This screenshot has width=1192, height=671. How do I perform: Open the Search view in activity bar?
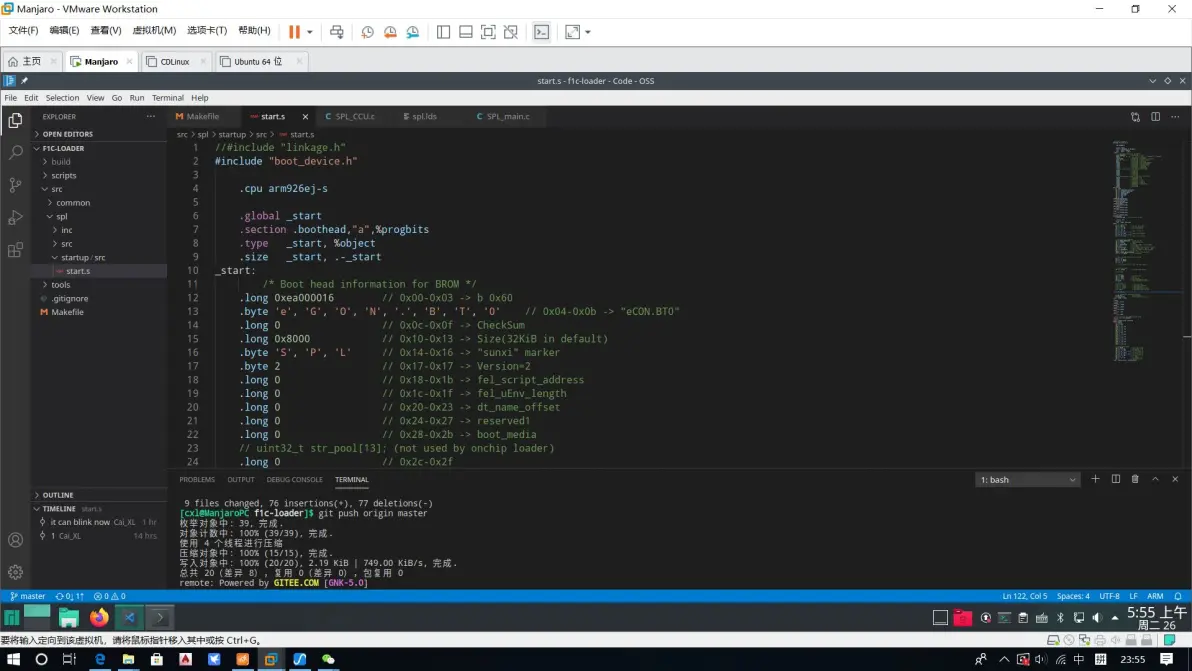(15, 153)
